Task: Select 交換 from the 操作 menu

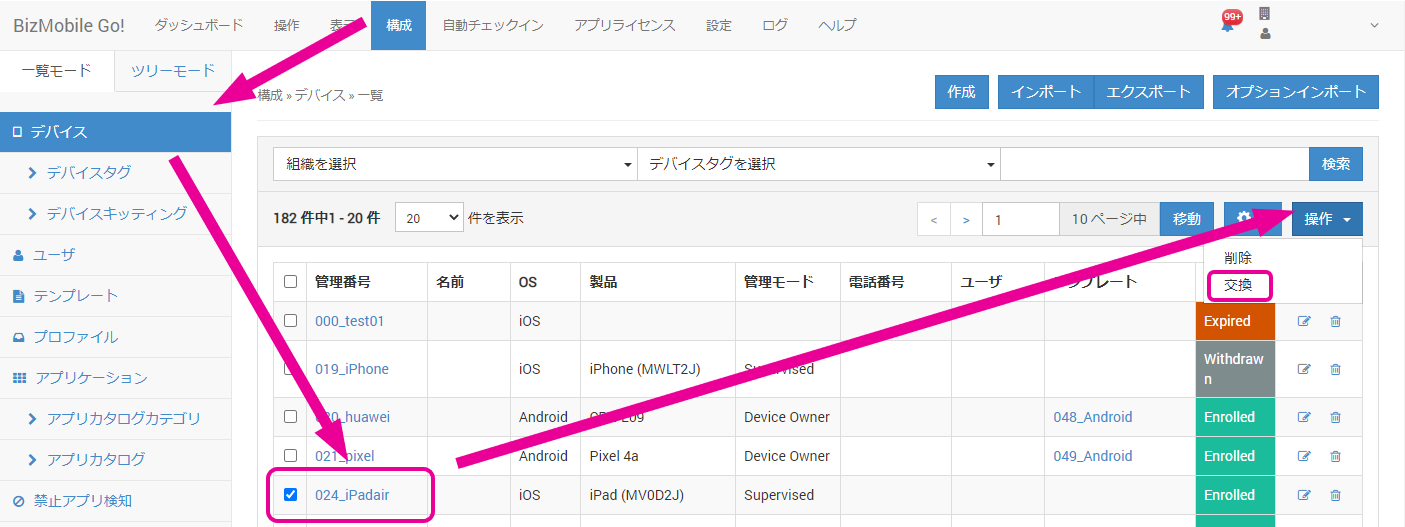Action: tap(1238, 285)
